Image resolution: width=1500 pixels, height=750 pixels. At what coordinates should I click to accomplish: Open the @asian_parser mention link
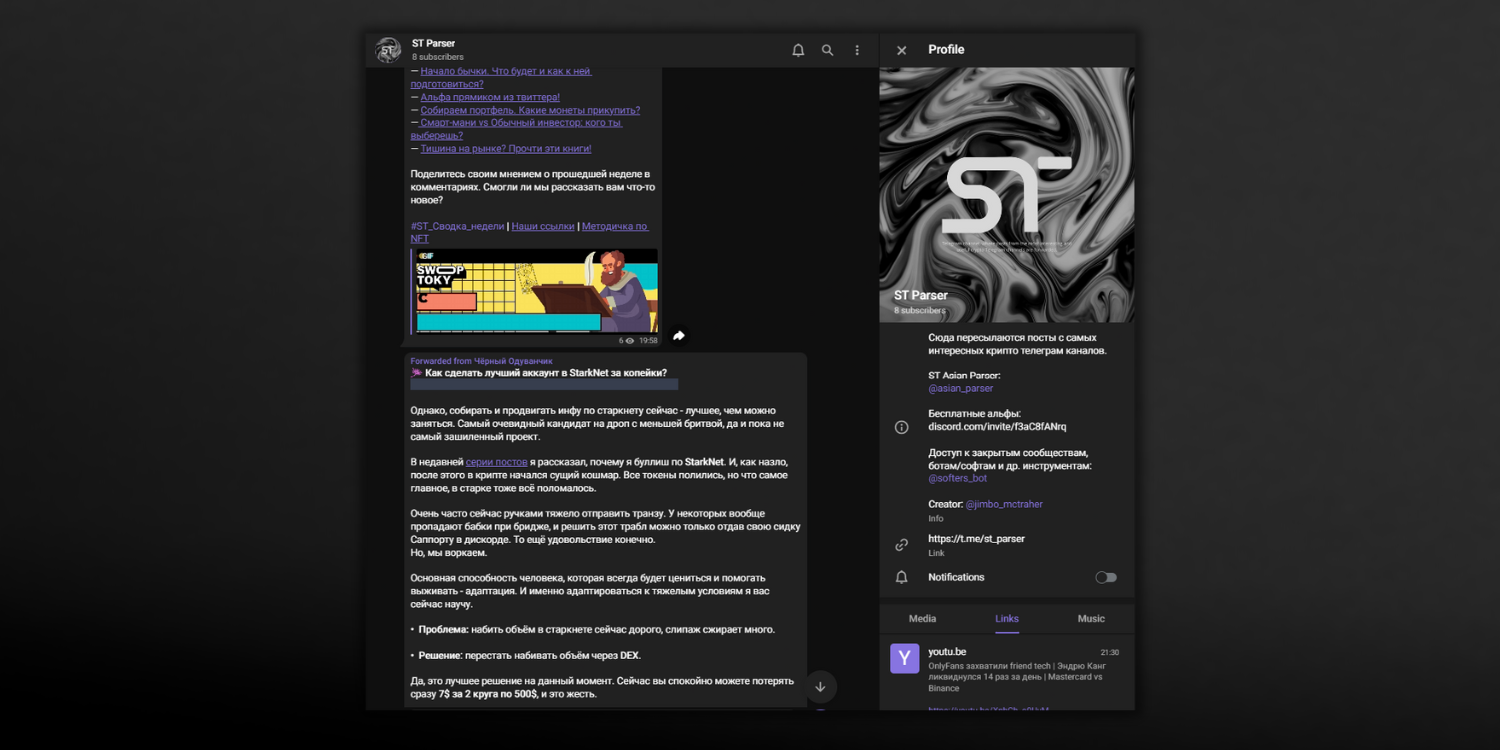click(x=961, y=388)
